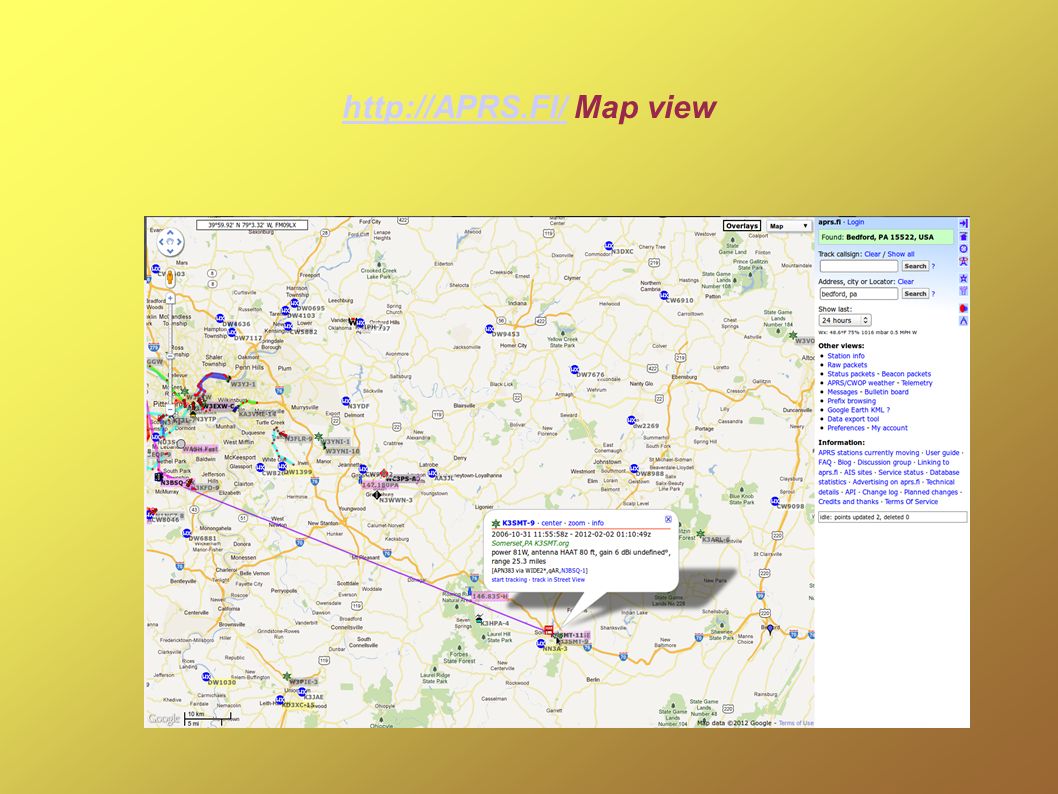Open the Preferences link
The image size is (1058, 794).
coord(846,428)
